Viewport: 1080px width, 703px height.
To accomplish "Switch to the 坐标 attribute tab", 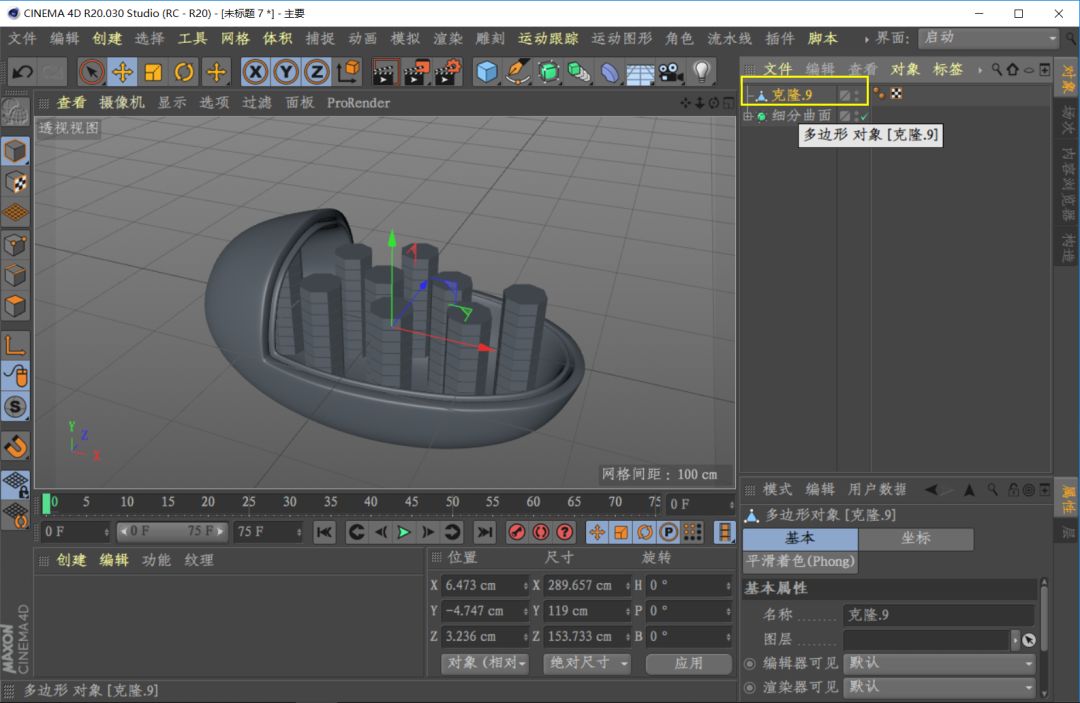I will [x=915, y=538].
